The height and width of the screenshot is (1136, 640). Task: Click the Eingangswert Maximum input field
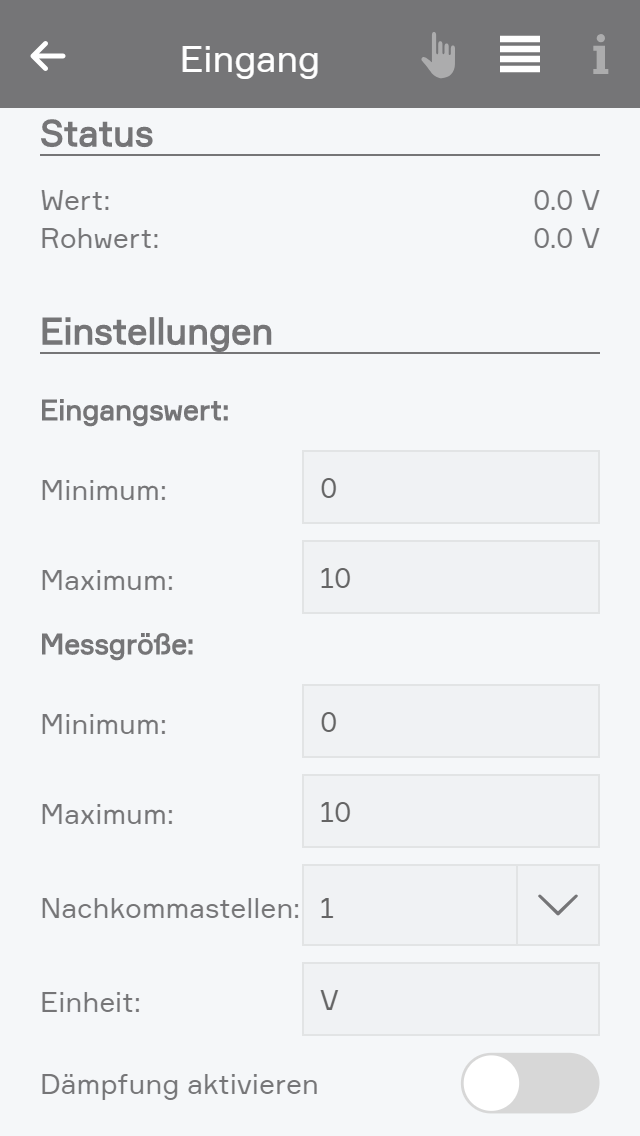tap(451, 577)
